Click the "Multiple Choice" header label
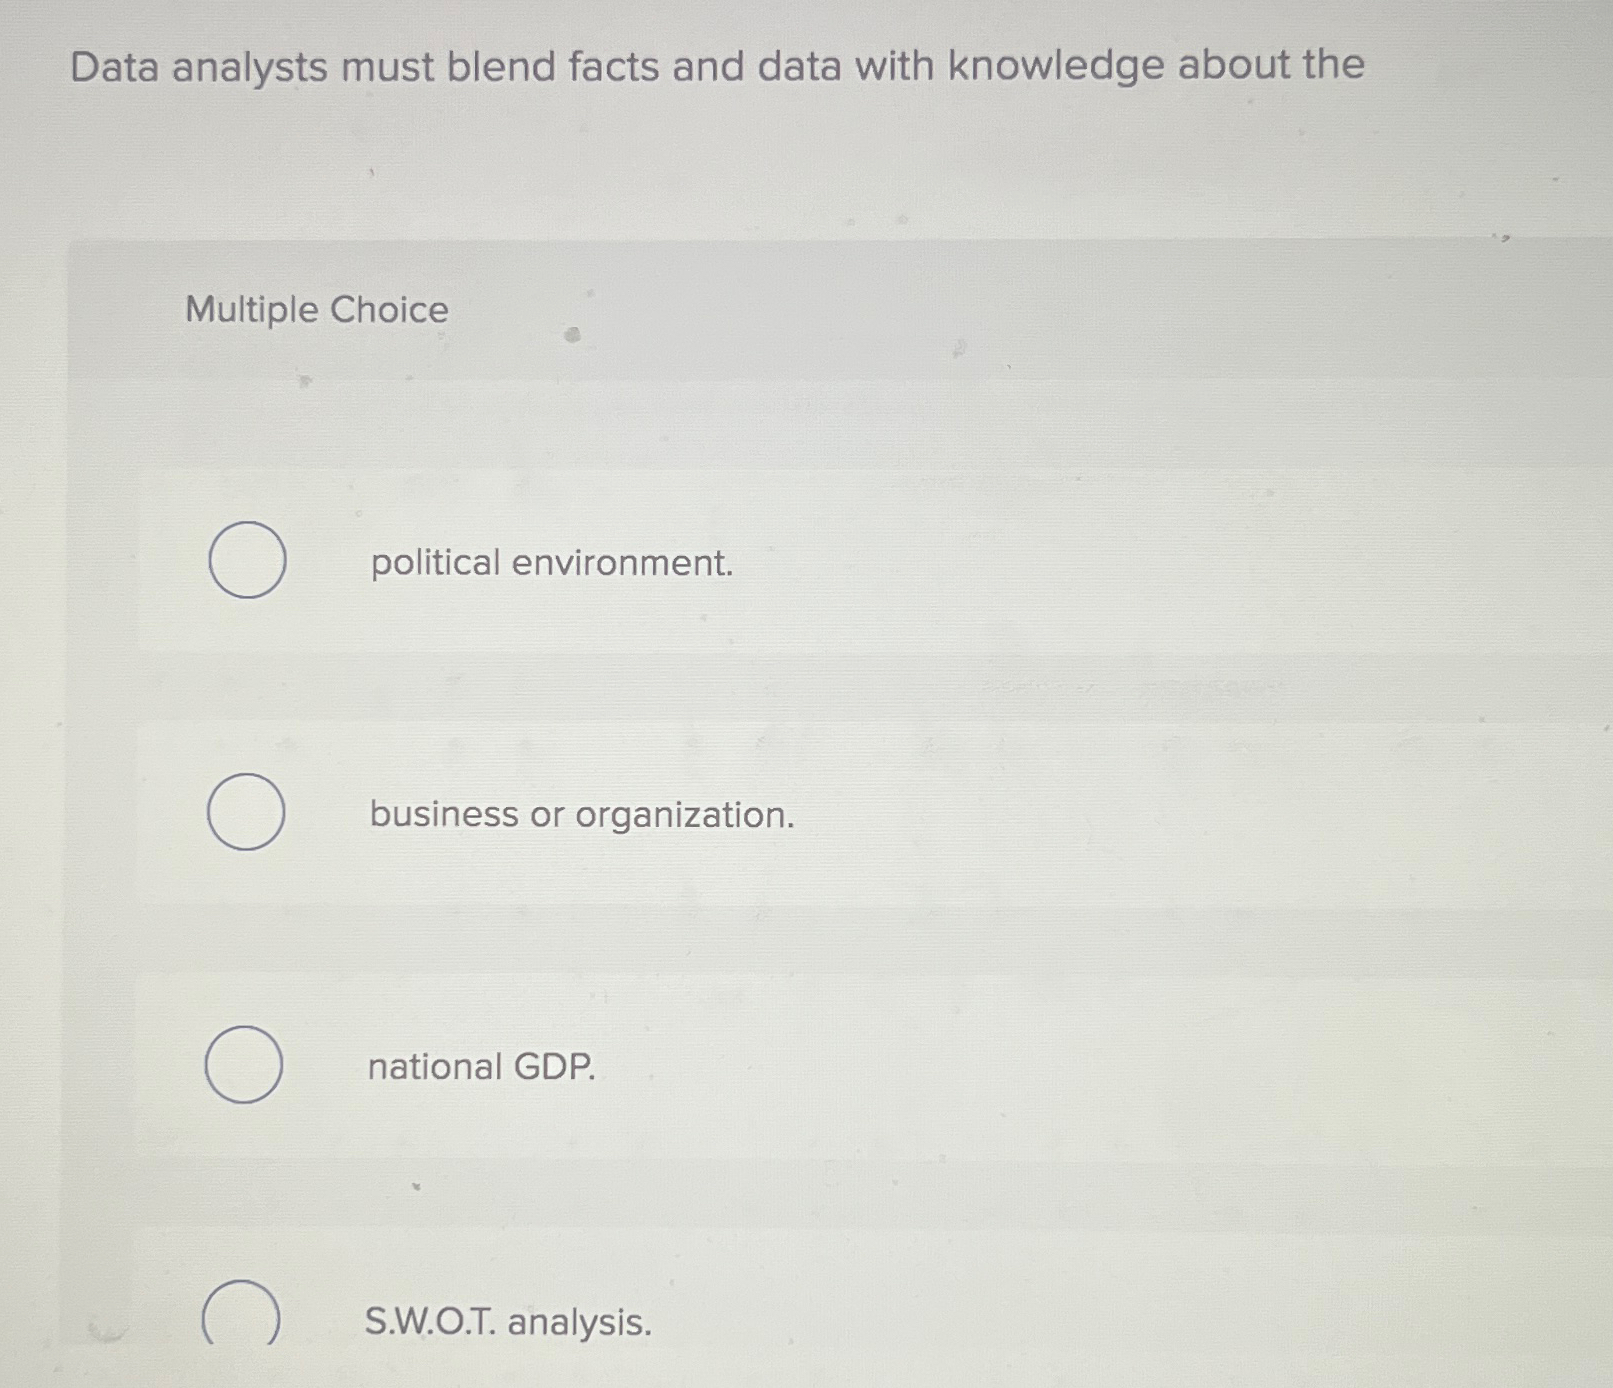Screen dimensions: 1613x1388 316,310
